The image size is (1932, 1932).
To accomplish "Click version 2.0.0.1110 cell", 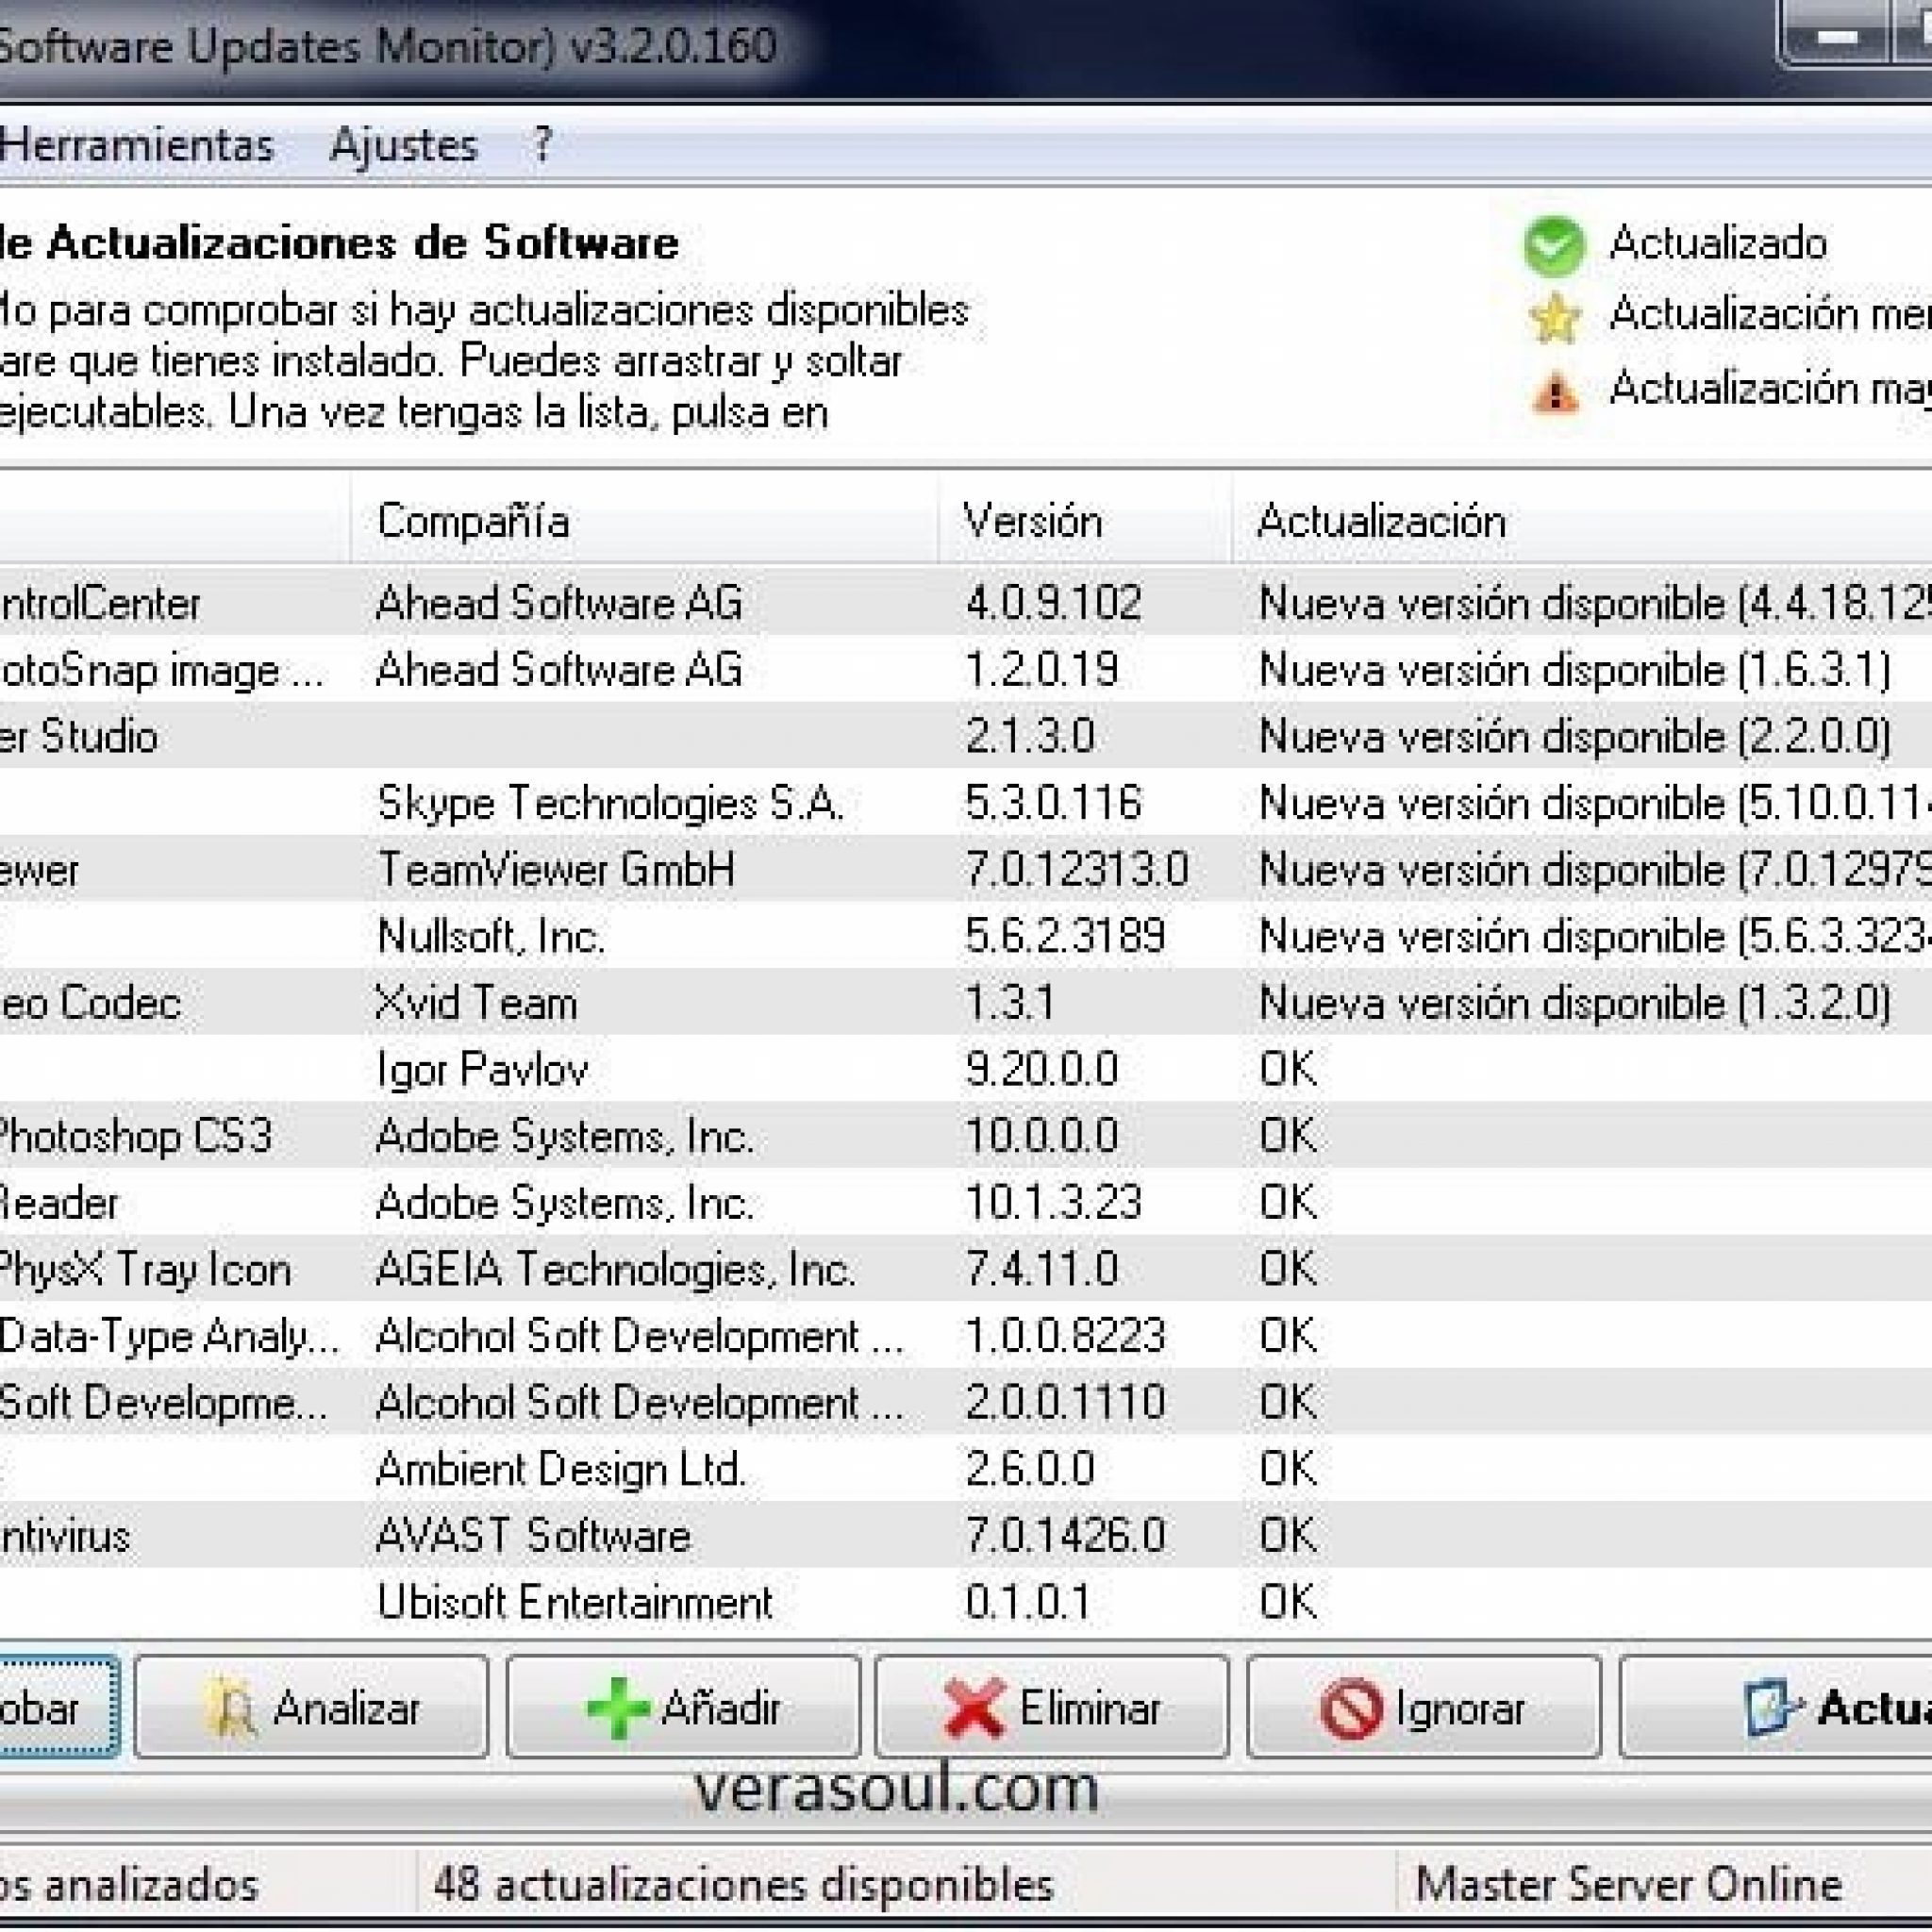I will 1065,1402.
